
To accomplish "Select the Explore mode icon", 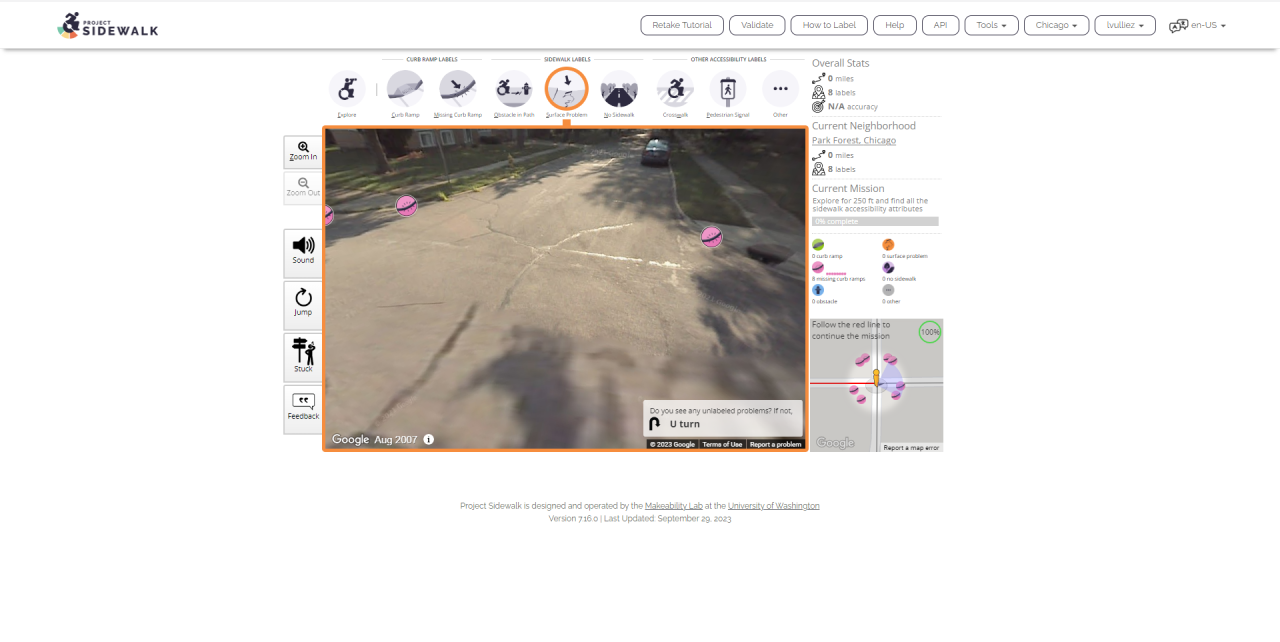I will pyautogui.click(x=347, y=89).
